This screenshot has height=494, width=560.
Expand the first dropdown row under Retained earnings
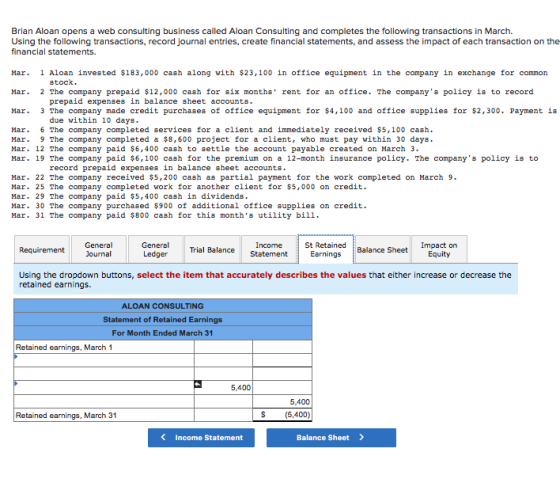pos(104,360)
